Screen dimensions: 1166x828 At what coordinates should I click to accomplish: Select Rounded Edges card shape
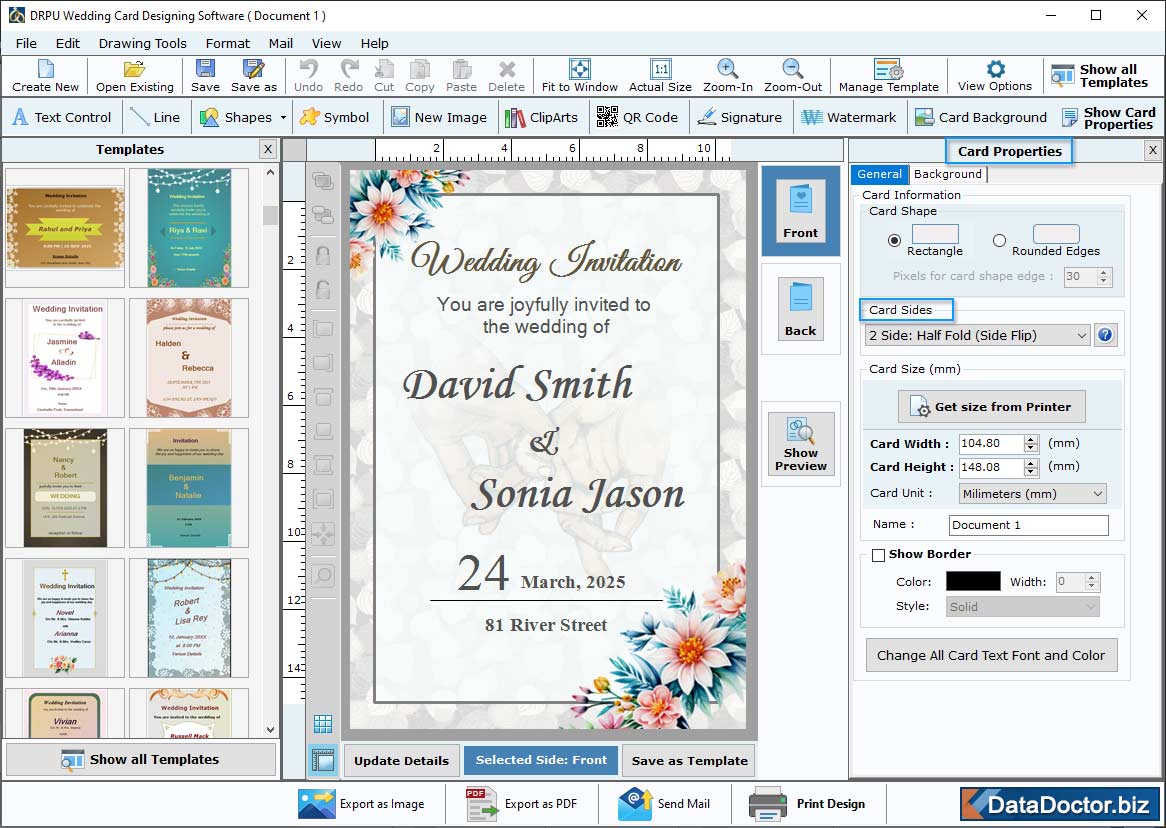999,240
